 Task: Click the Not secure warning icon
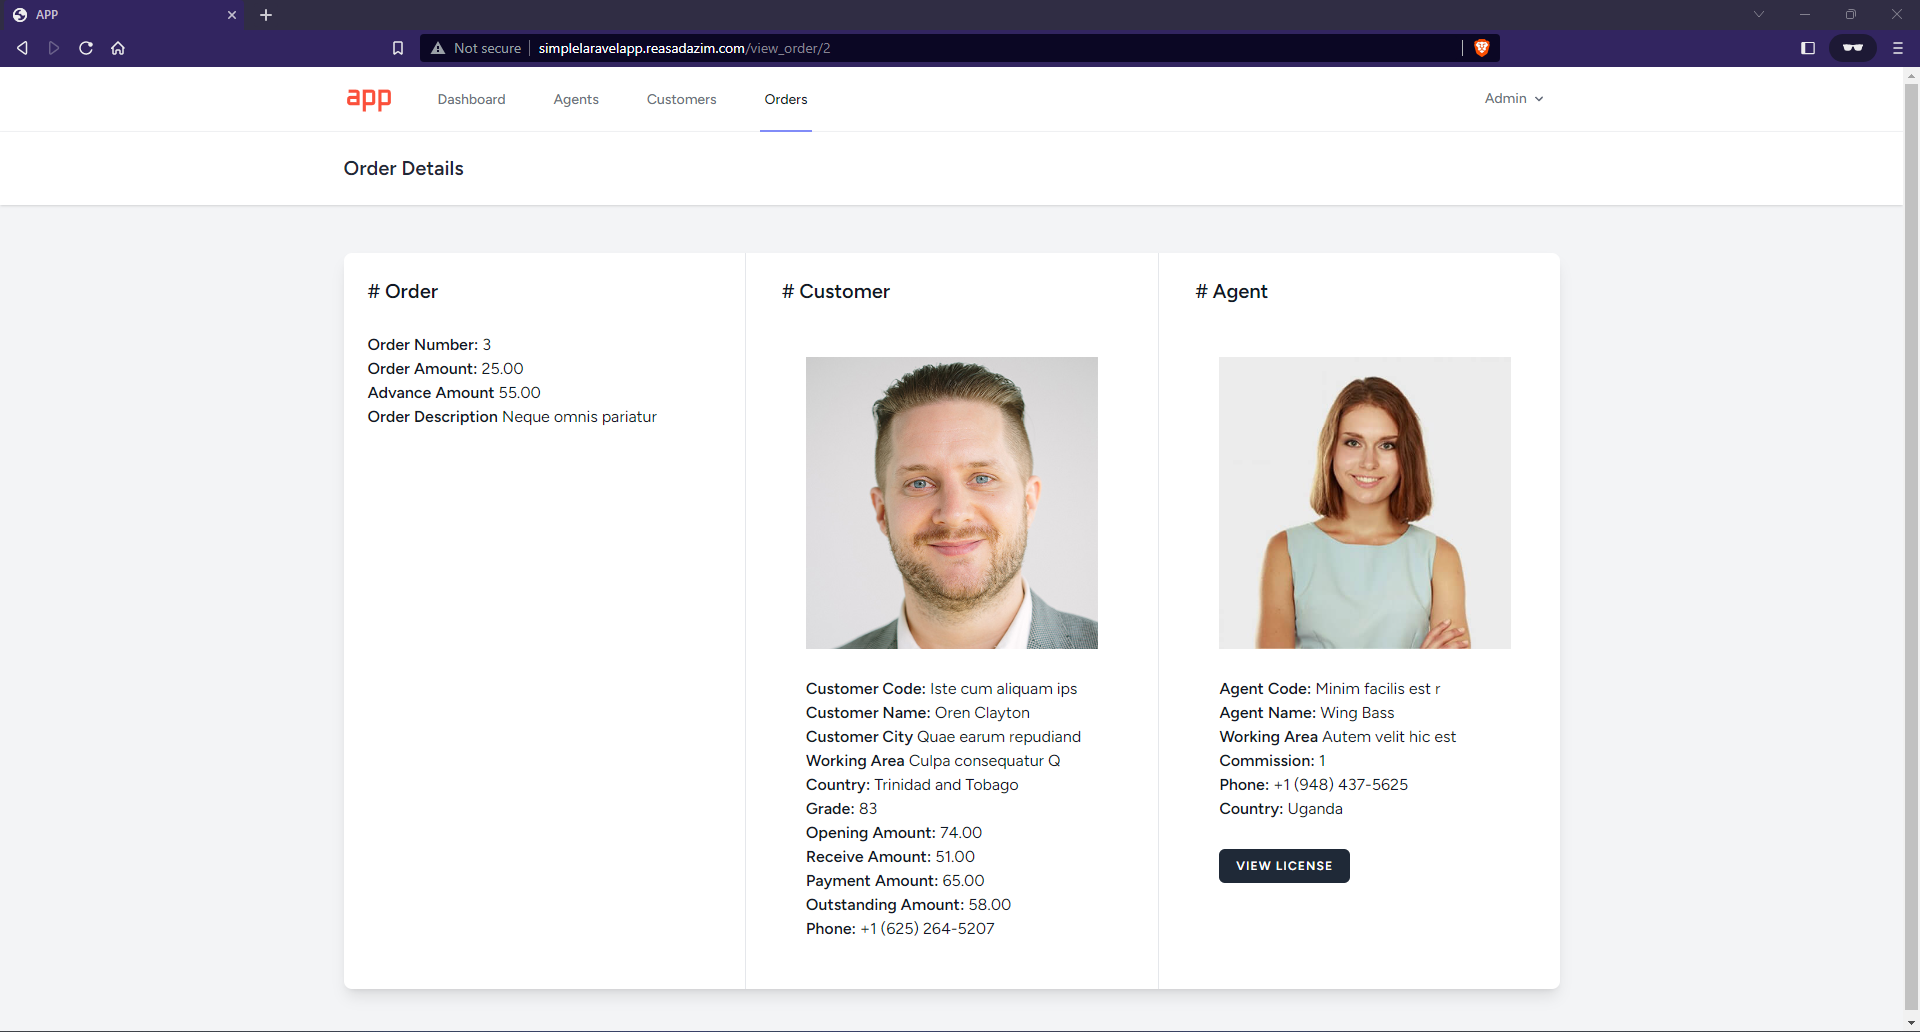coord(438,48)
